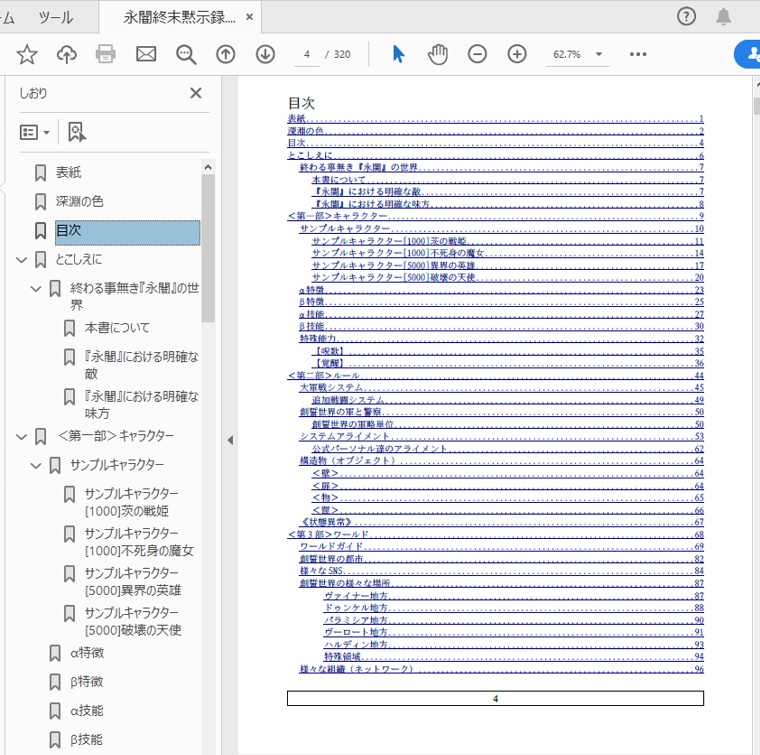
Task: Click the cloud upload icon
Action: point(66,54)
